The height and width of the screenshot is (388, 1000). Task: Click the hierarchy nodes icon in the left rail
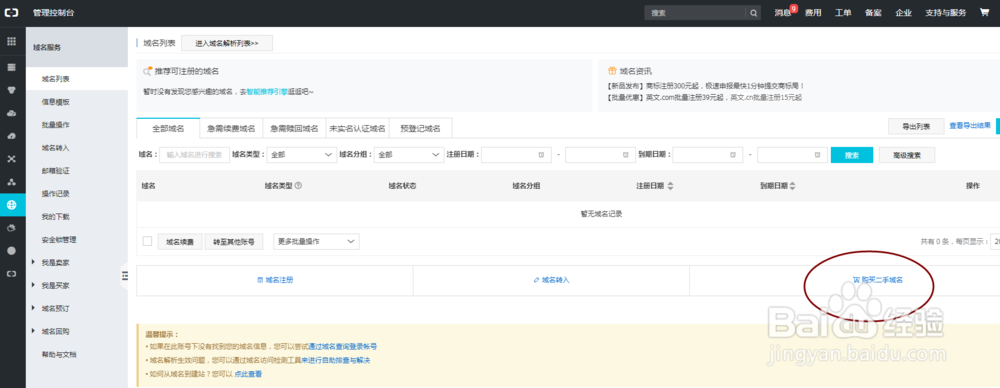pyautogui.click(x=11, y=182)
